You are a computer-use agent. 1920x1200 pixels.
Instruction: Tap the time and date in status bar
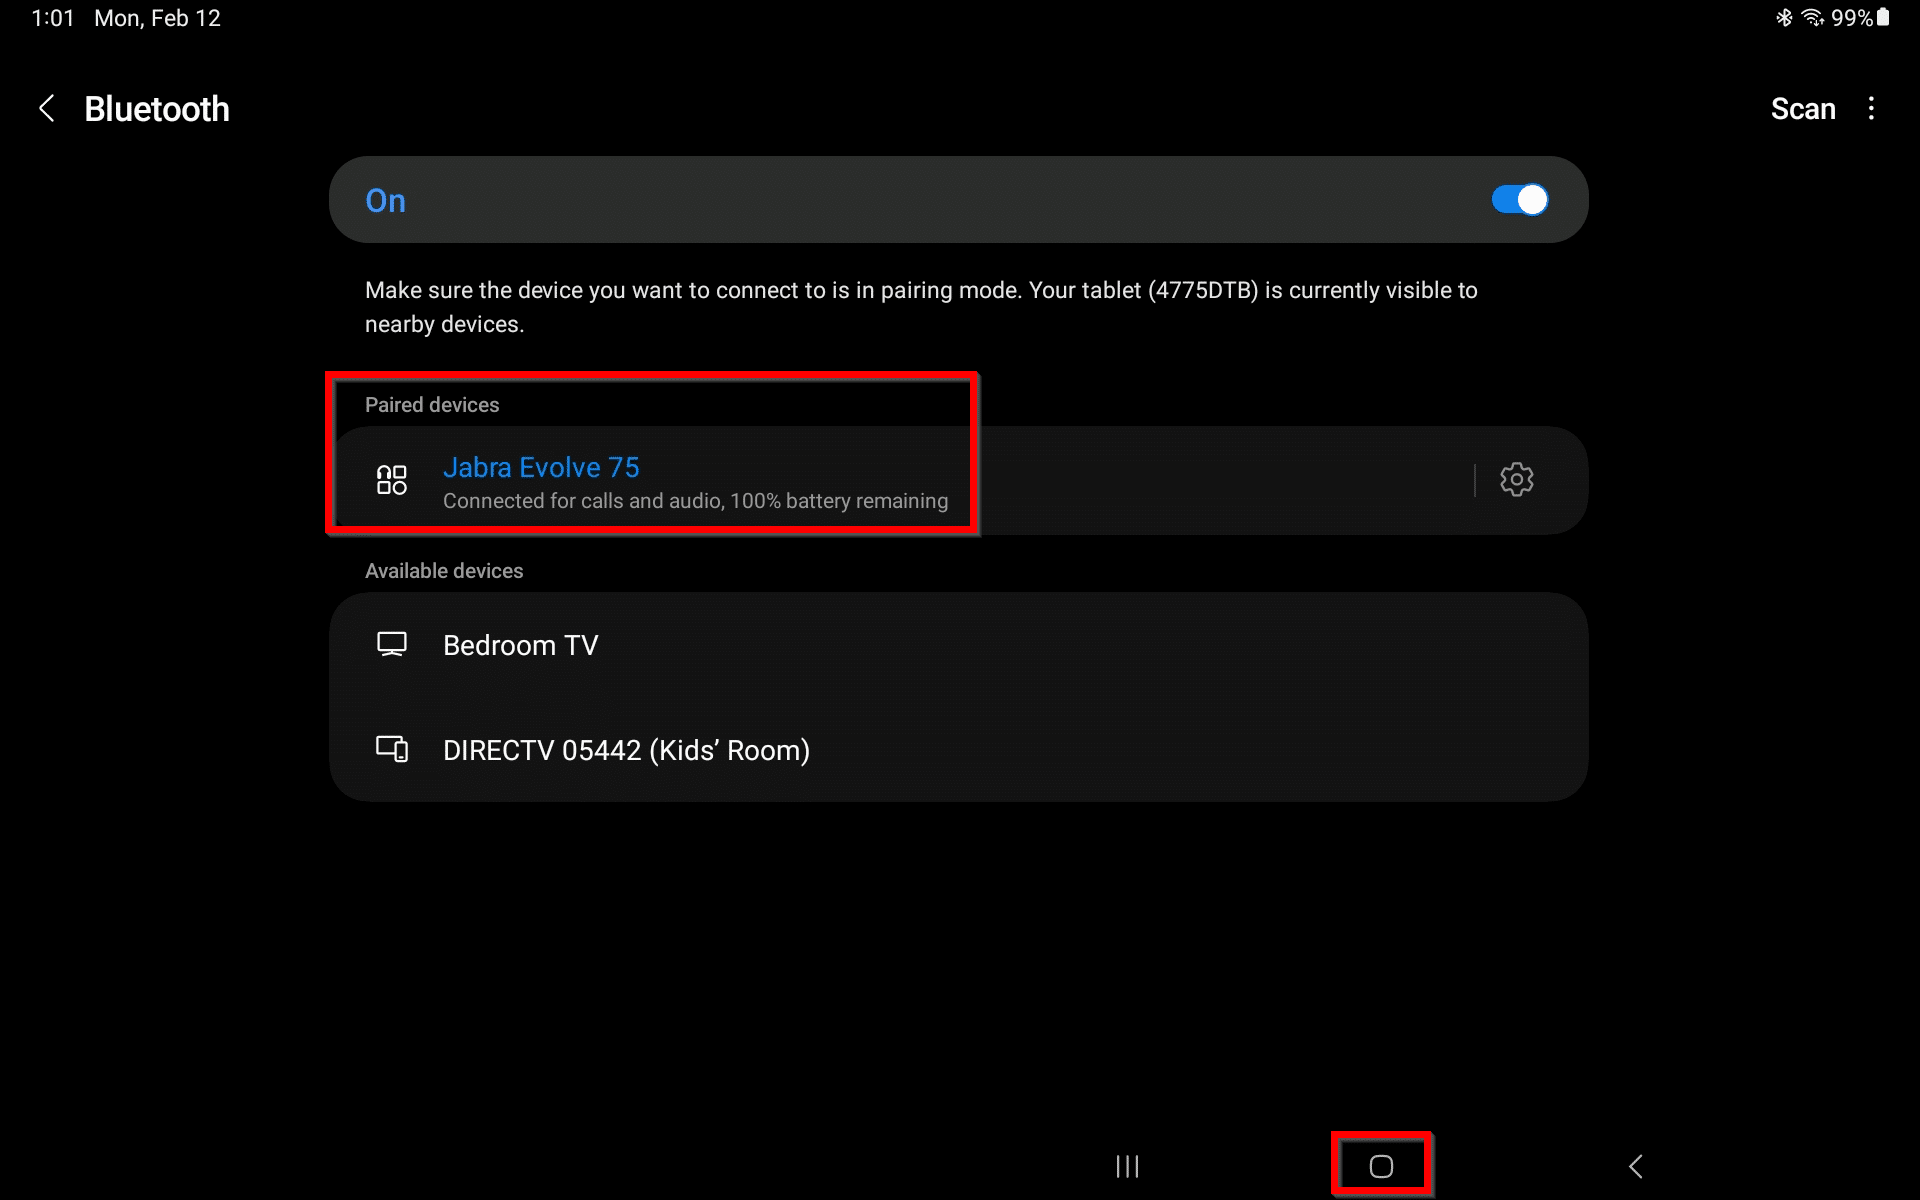tap(126, 18)
